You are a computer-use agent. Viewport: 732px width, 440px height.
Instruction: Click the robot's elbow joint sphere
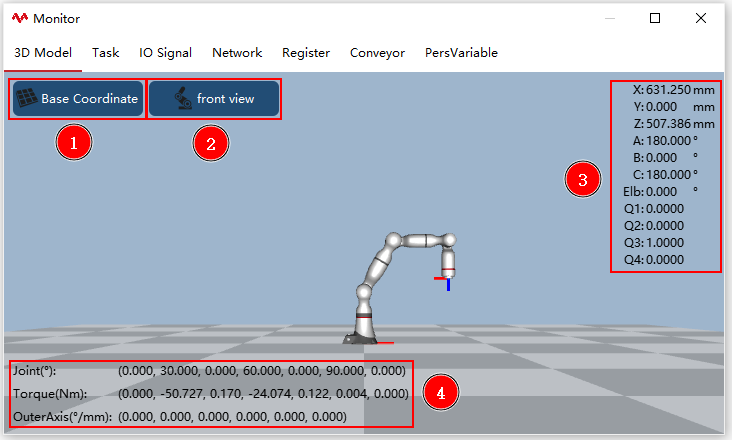(x=393, y=240)
